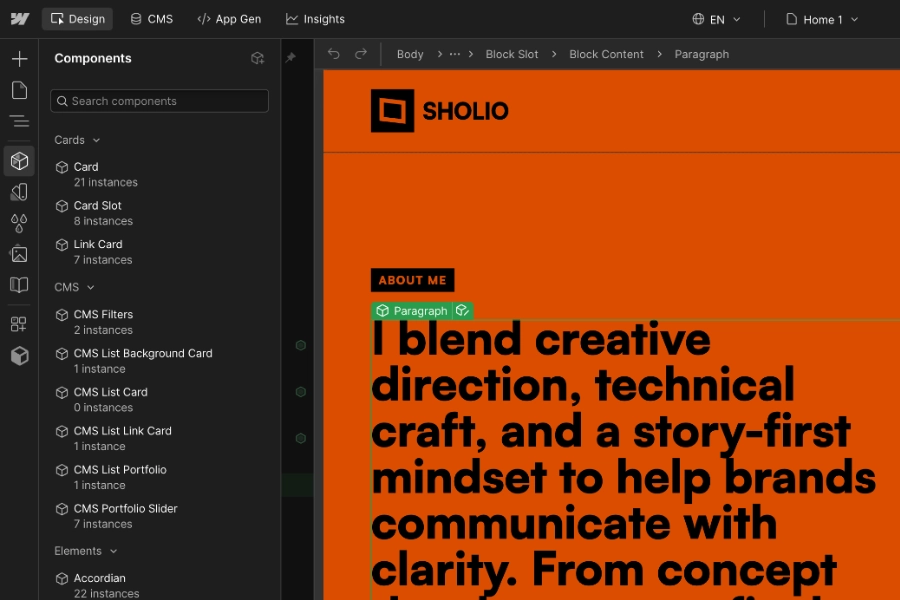The width and height of the screenshot is (900, 600).
Task: Click the Undo arrow above the canvas
Action: pyautogui.click(x=333, y=54)
